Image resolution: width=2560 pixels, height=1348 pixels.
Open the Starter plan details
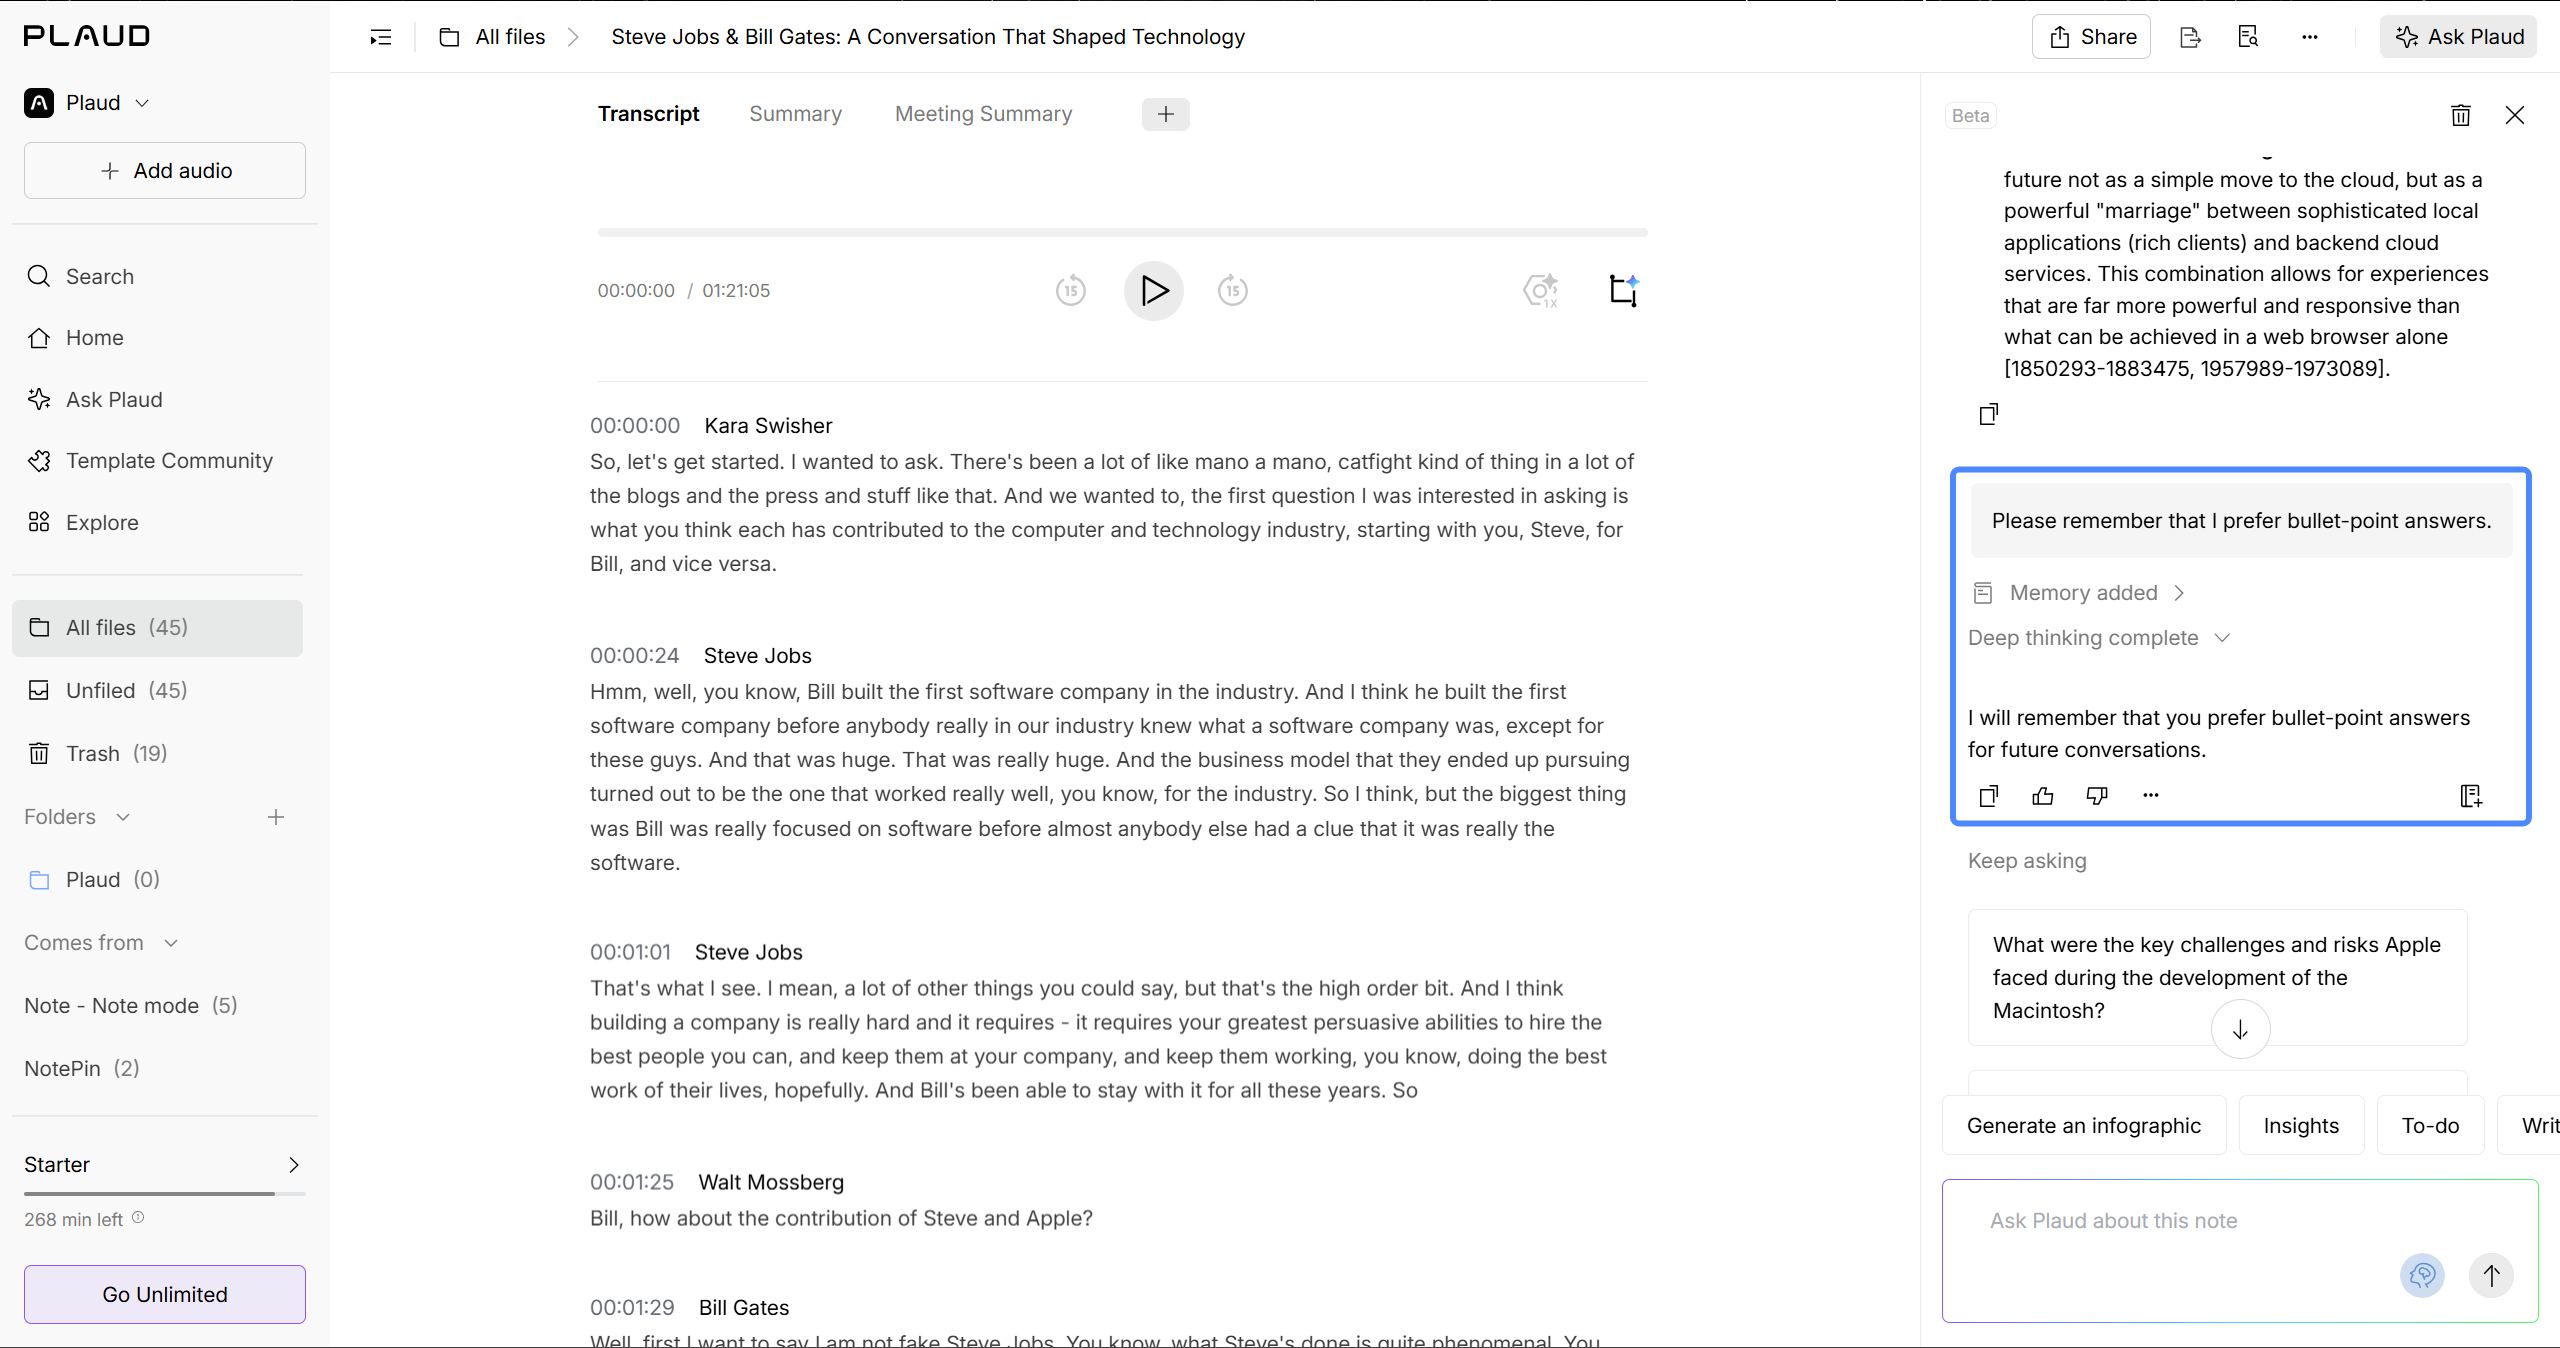(x=162, y=1165)
